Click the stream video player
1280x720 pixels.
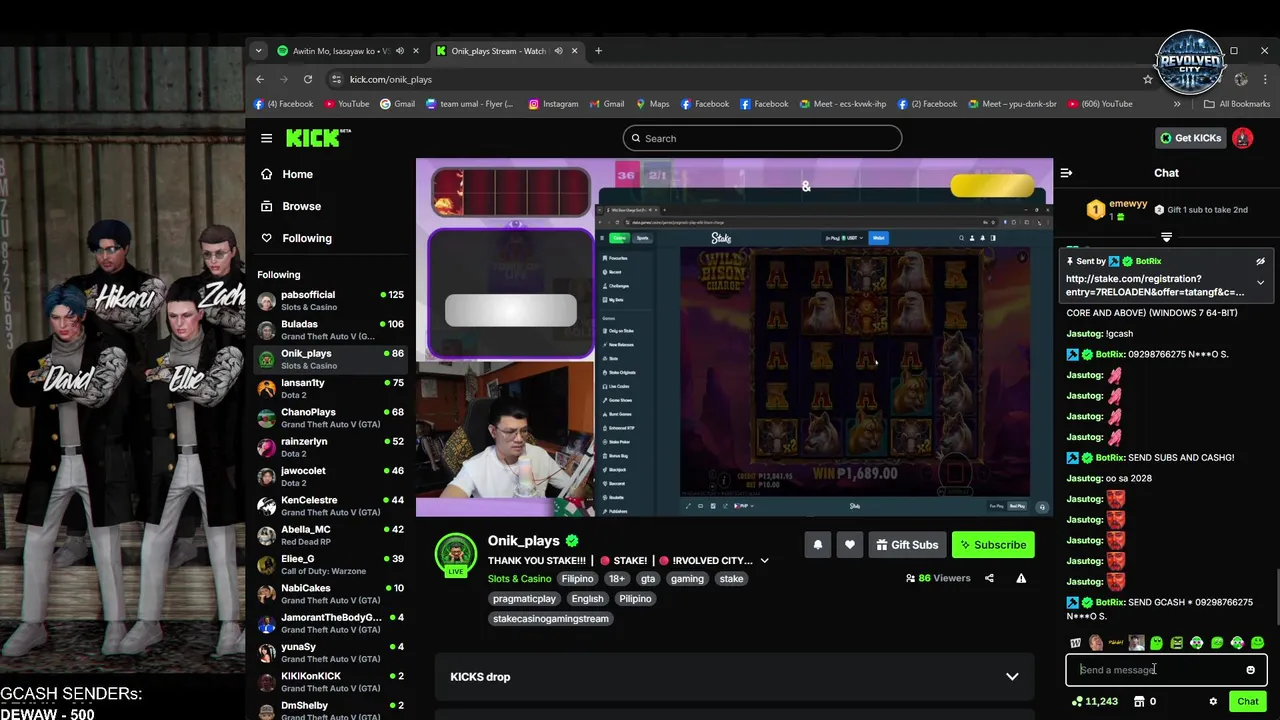734,337
